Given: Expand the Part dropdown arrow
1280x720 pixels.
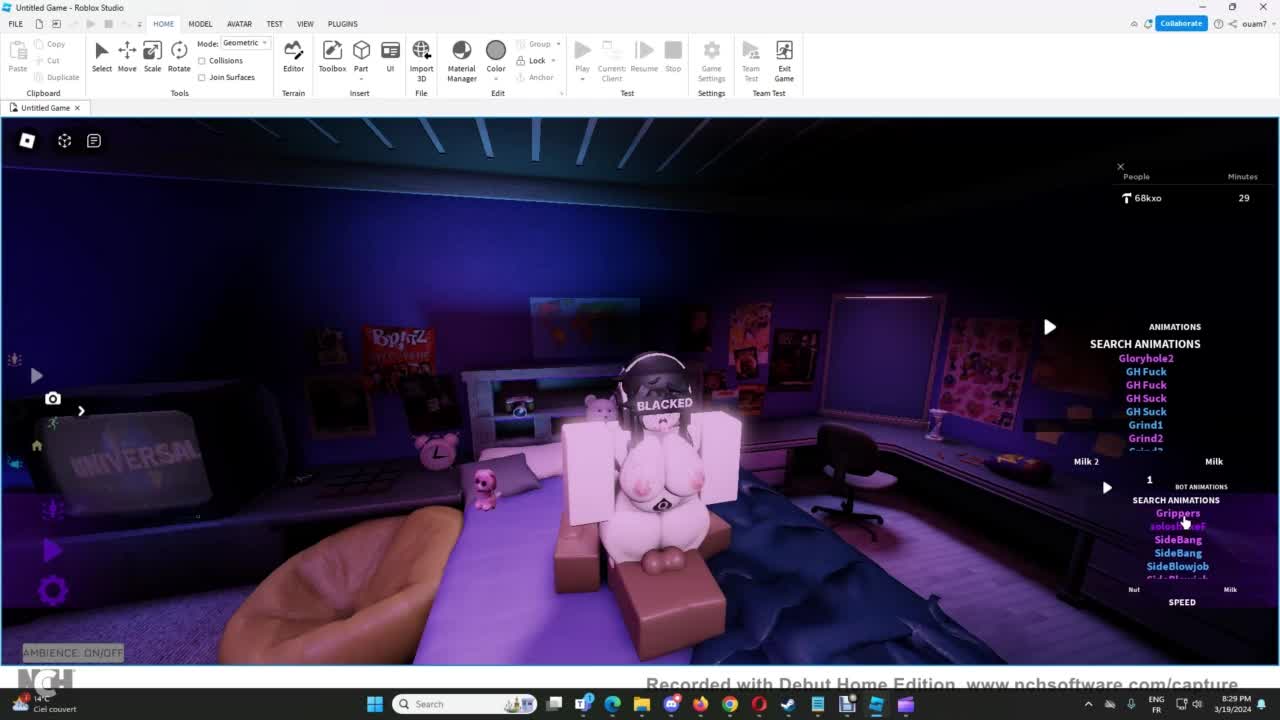Looking at the screenshot, I should click(x=361, y=79).
